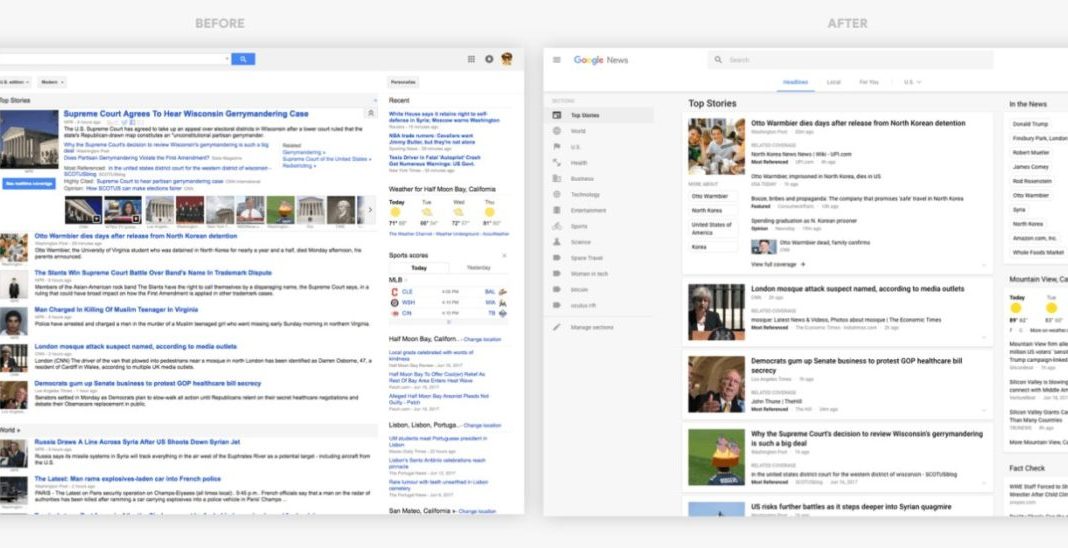
Task: Click the Space Travel label icon
Action: (556, 257)
